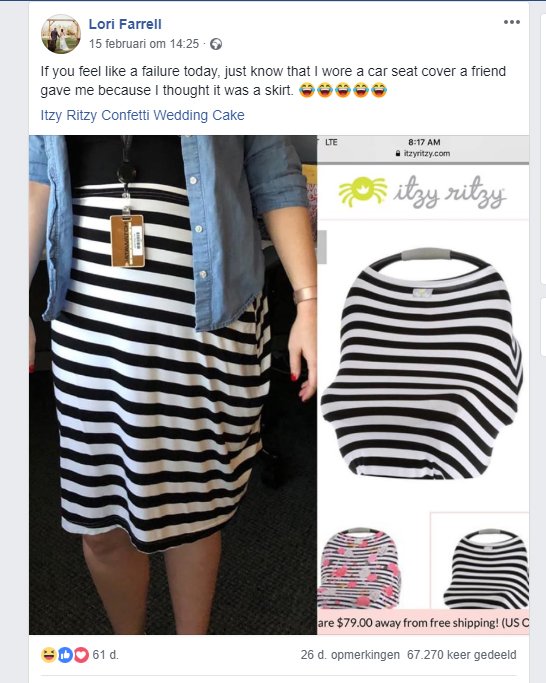Select the floral car seat cover thumbnail
Viewport: 546px width, 683px height.
coord(359,568)
